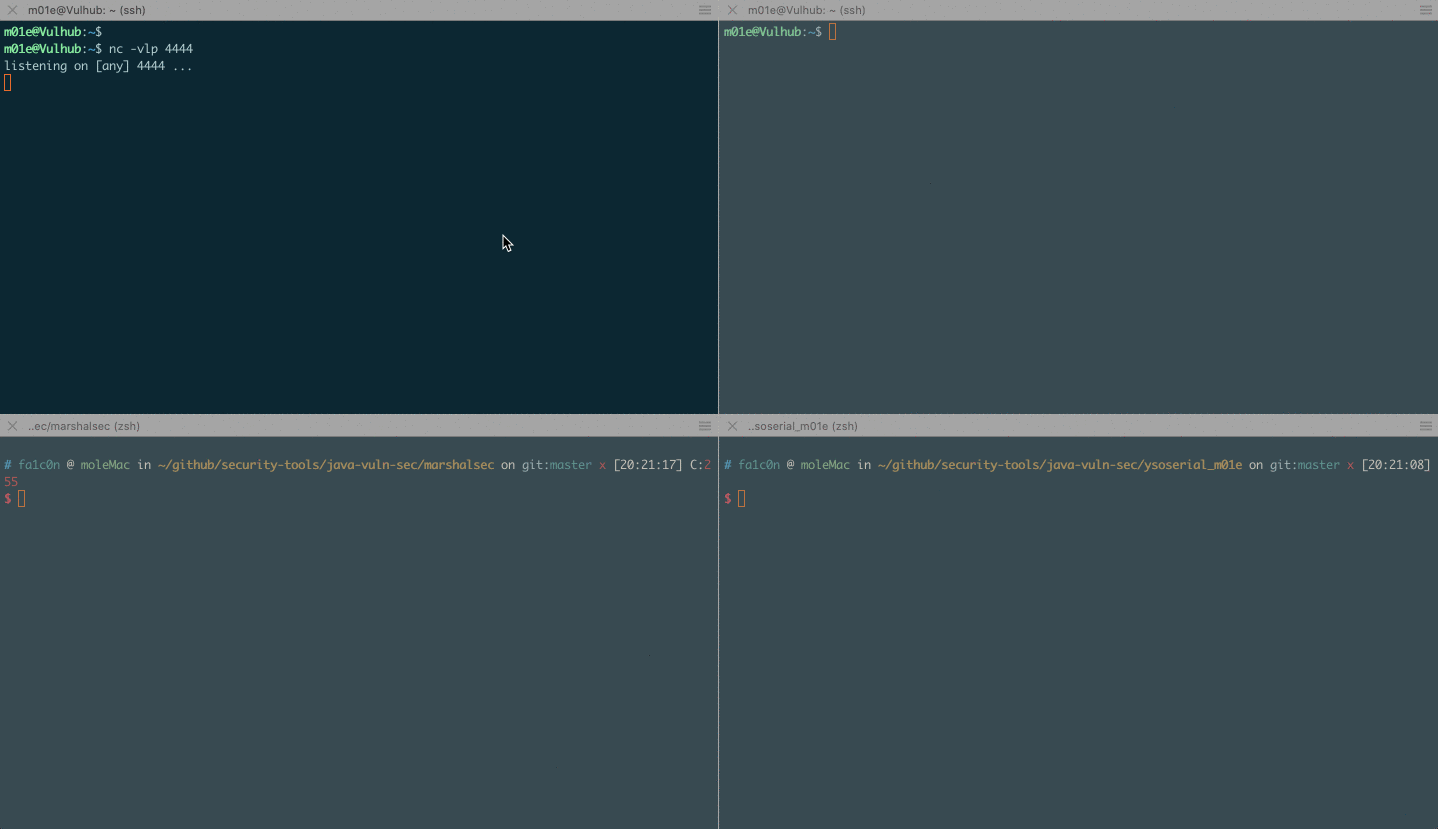Close the top-left m01e@Vulhub ssh pane
This screenshot has height=829, width=1438.
13,10
